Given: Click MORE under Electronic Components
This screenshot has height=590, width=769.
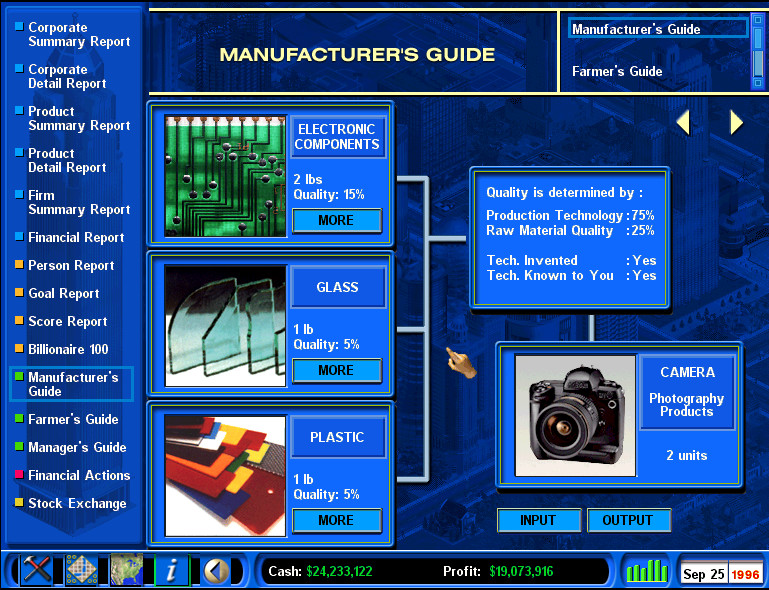Looking at the screenshot, I should point(336,221).
